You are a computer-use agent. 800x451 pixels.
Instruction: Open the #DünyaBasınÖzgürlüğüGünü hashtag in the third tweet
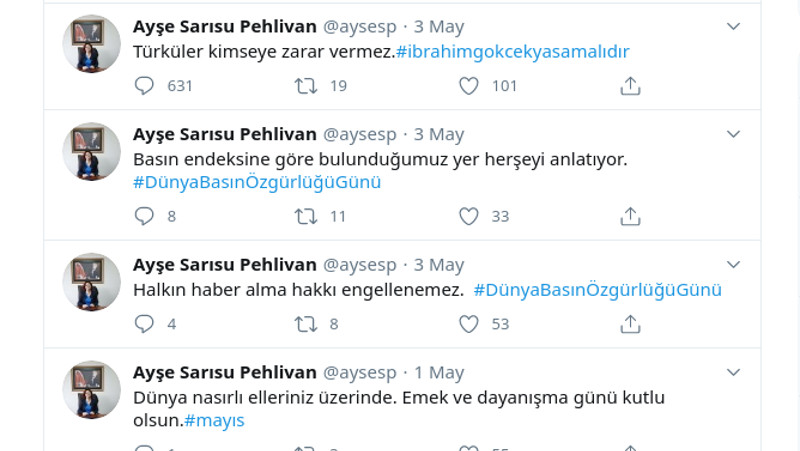(x=597, y=290)
